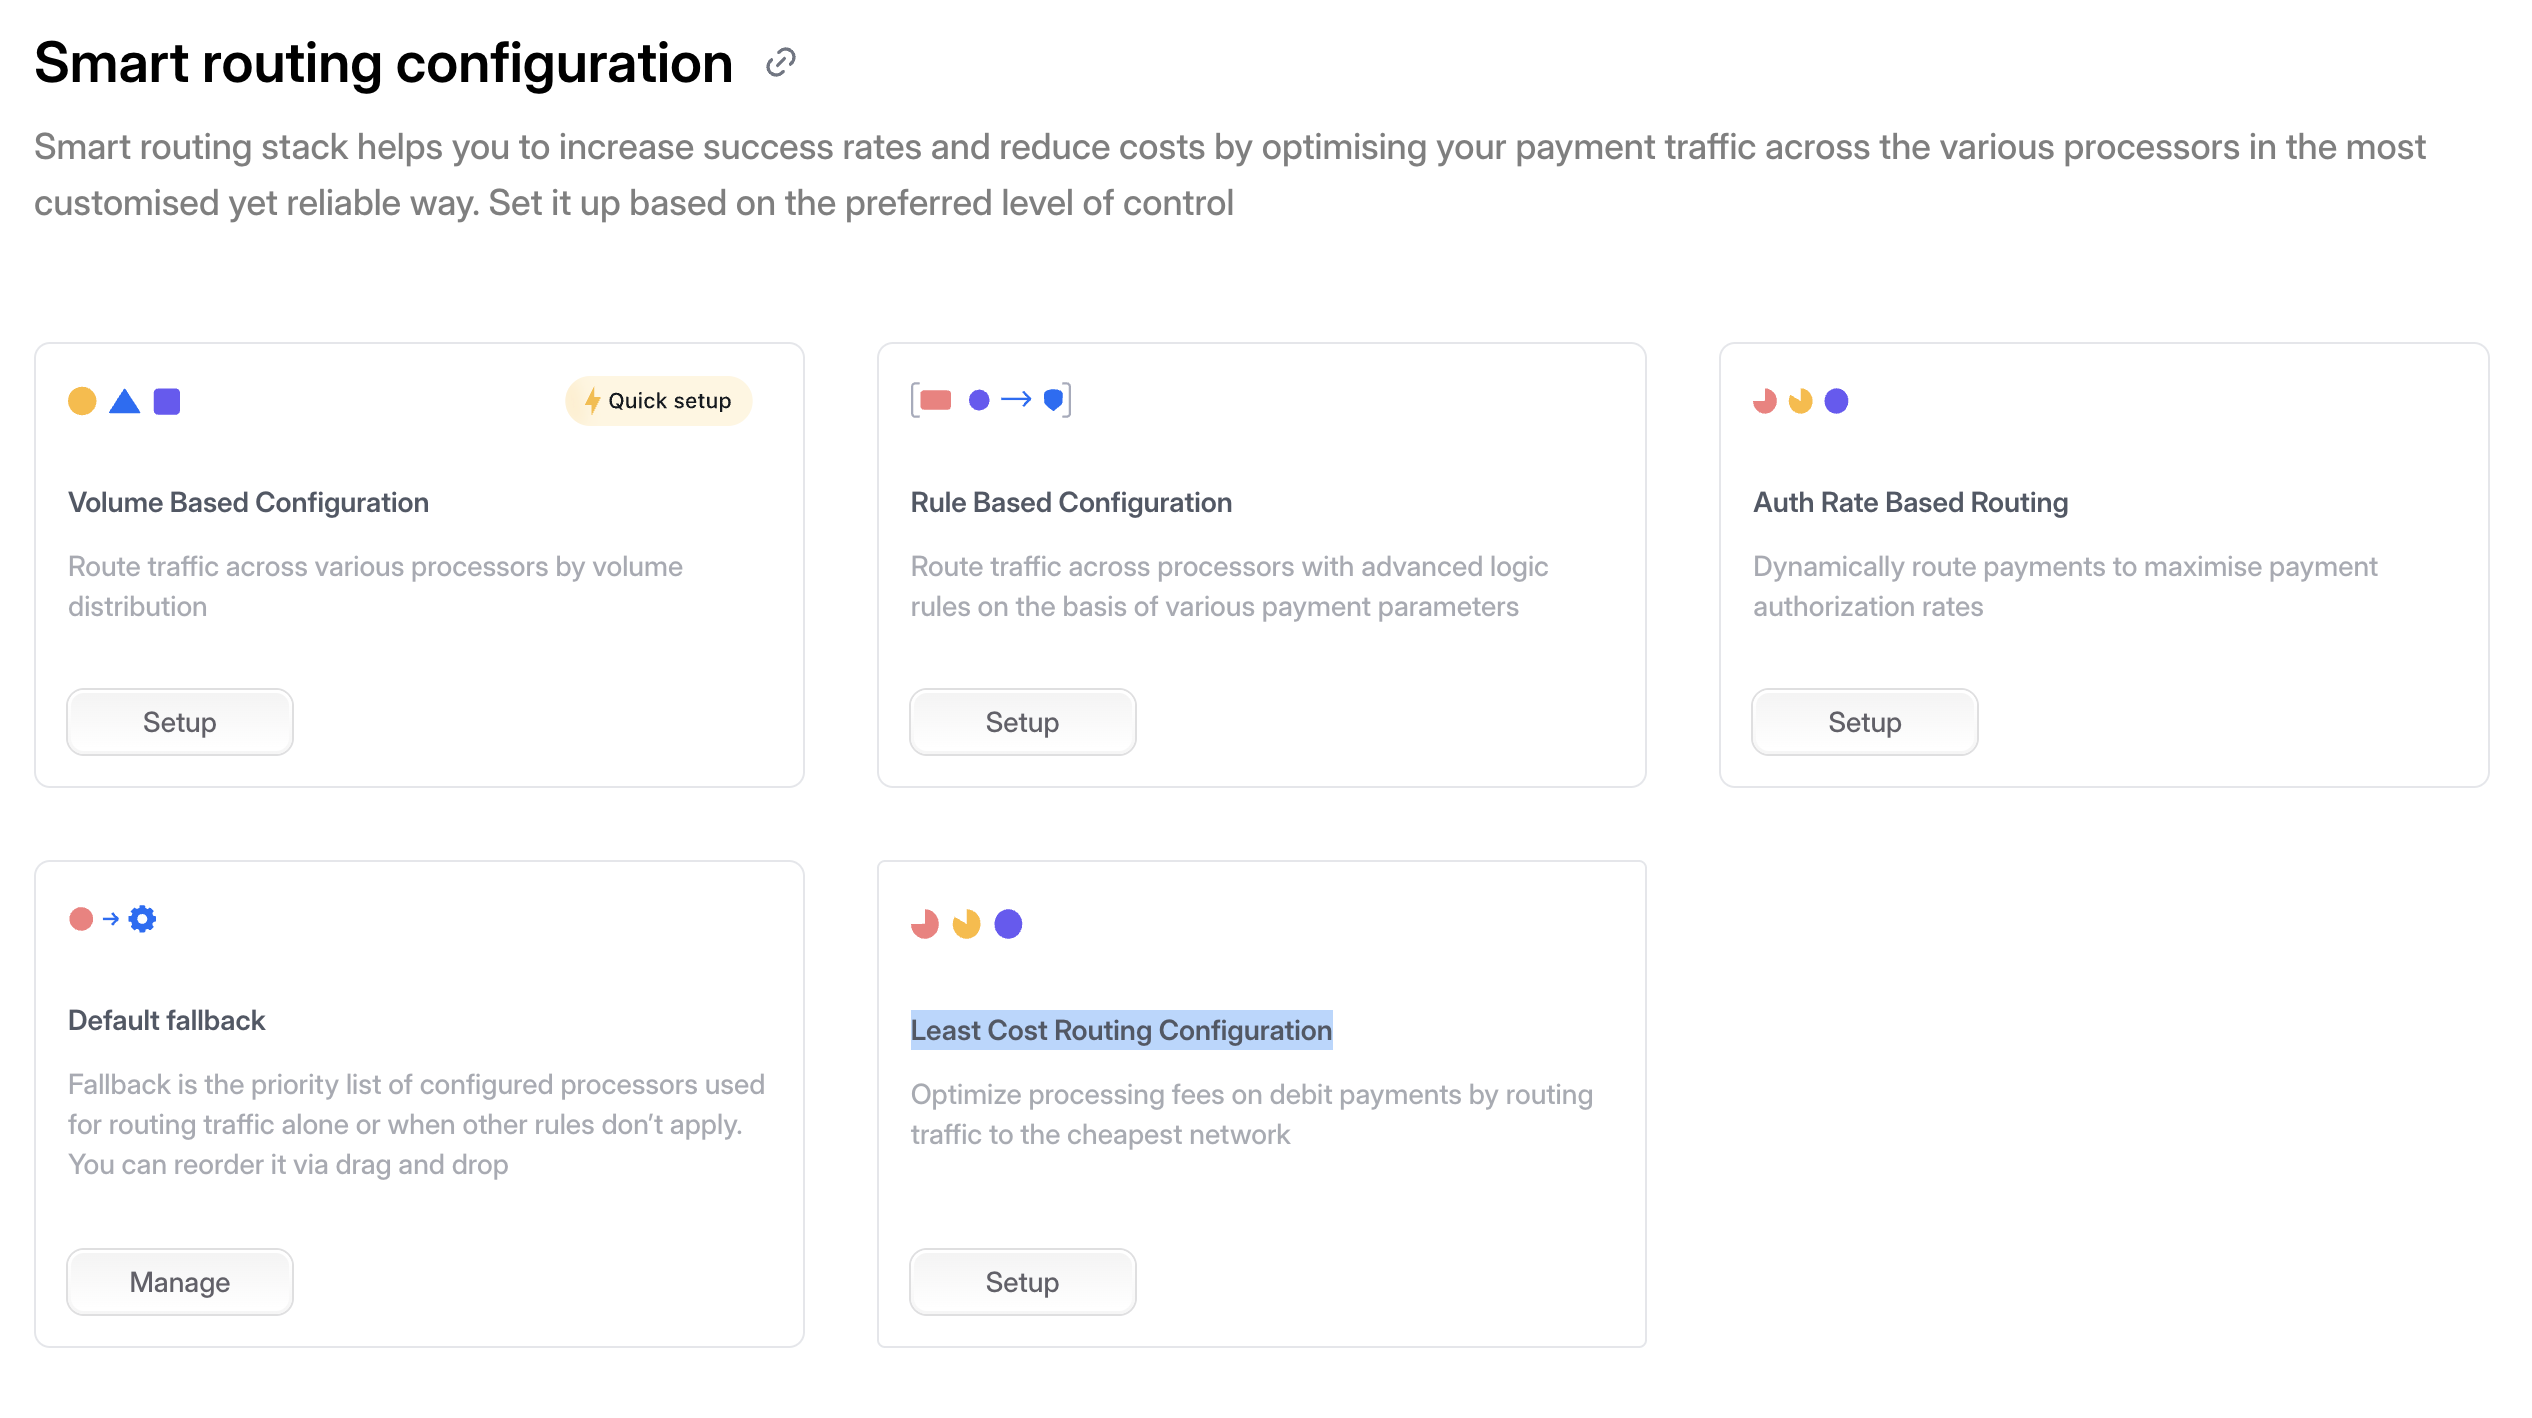The width and height of the screenshot is (2532, 1418).
Task: Click the link icon beside page title
Action: [x=780, y=63]
